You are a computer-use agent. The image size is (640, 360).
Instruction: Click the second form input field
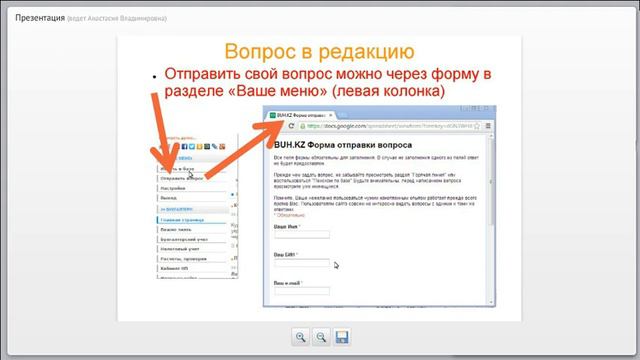[302, 263]
